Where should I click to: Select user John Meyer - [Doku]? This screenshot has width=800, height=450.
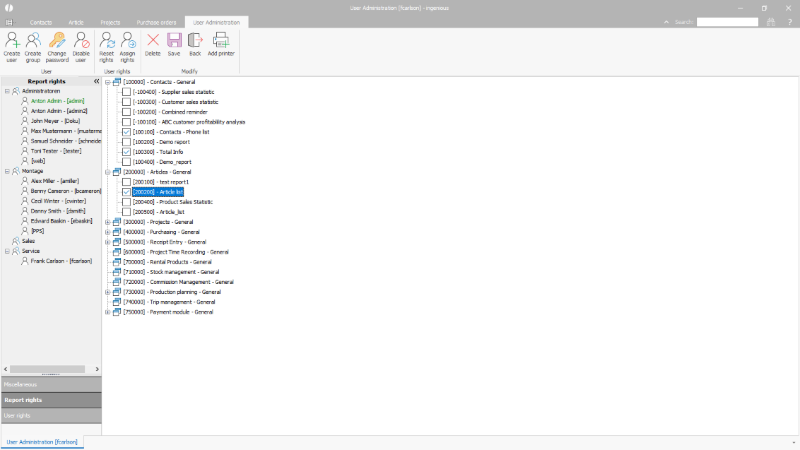click(55, 121)
